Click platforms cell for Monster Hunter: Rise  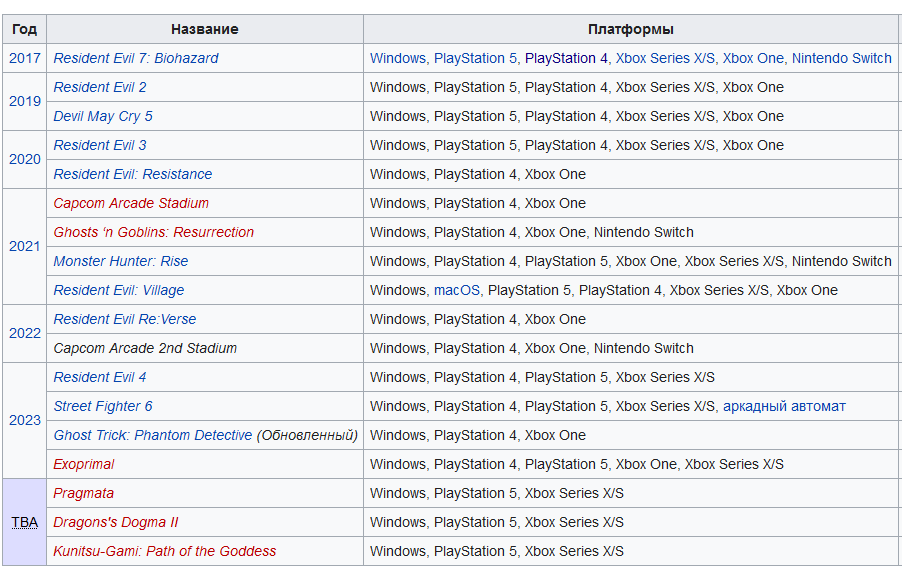tap(630, 261)
